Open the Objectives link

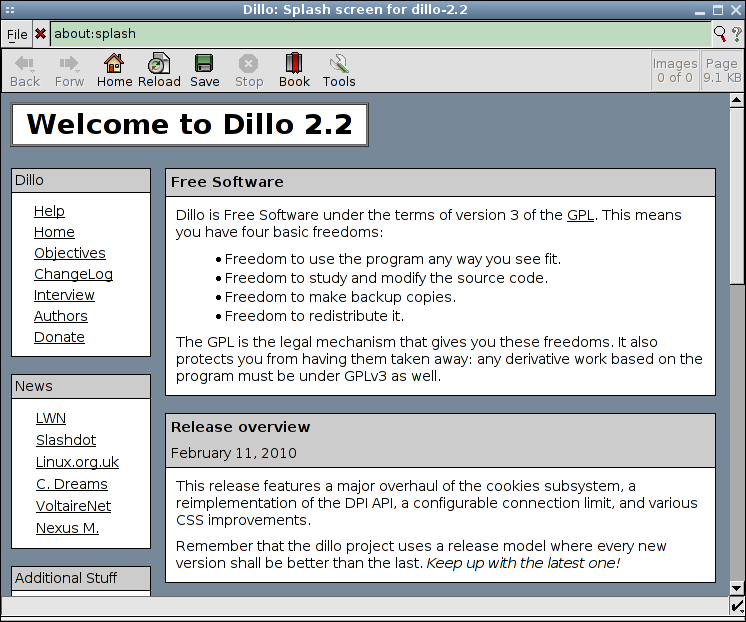click(x=70, y=253)
